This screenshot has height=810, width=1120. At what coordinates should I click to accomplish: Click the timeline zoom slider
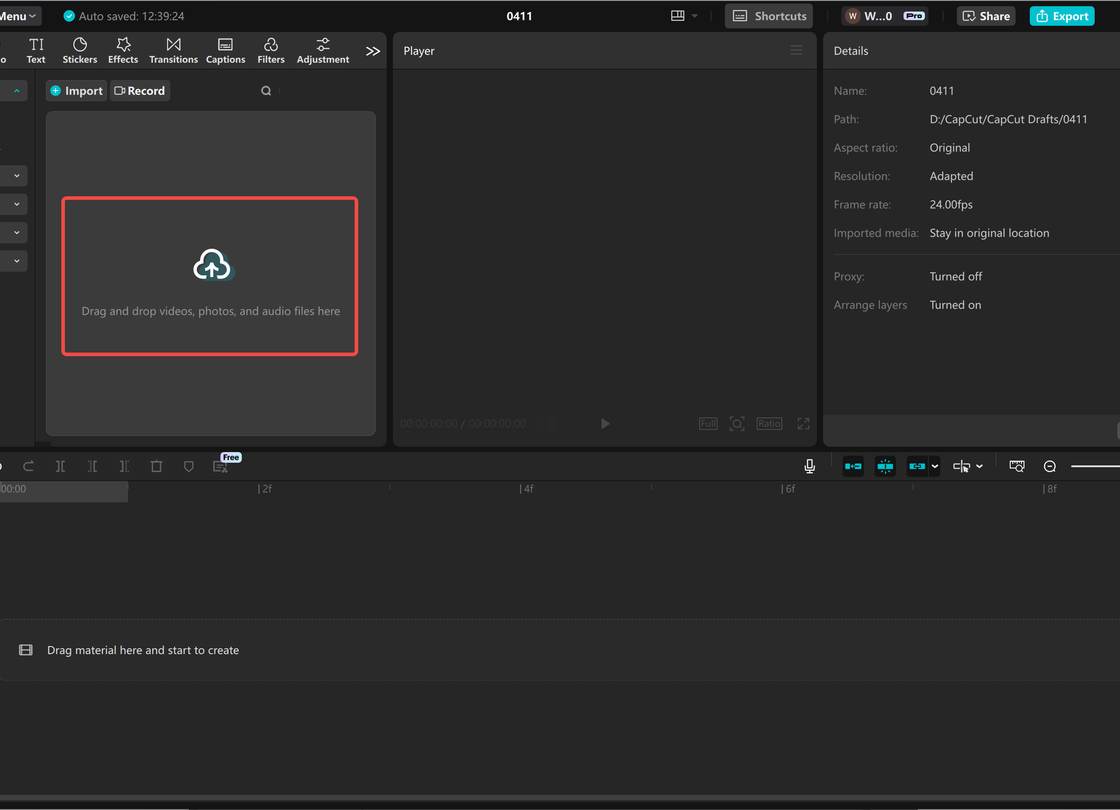coord(1095,466)
